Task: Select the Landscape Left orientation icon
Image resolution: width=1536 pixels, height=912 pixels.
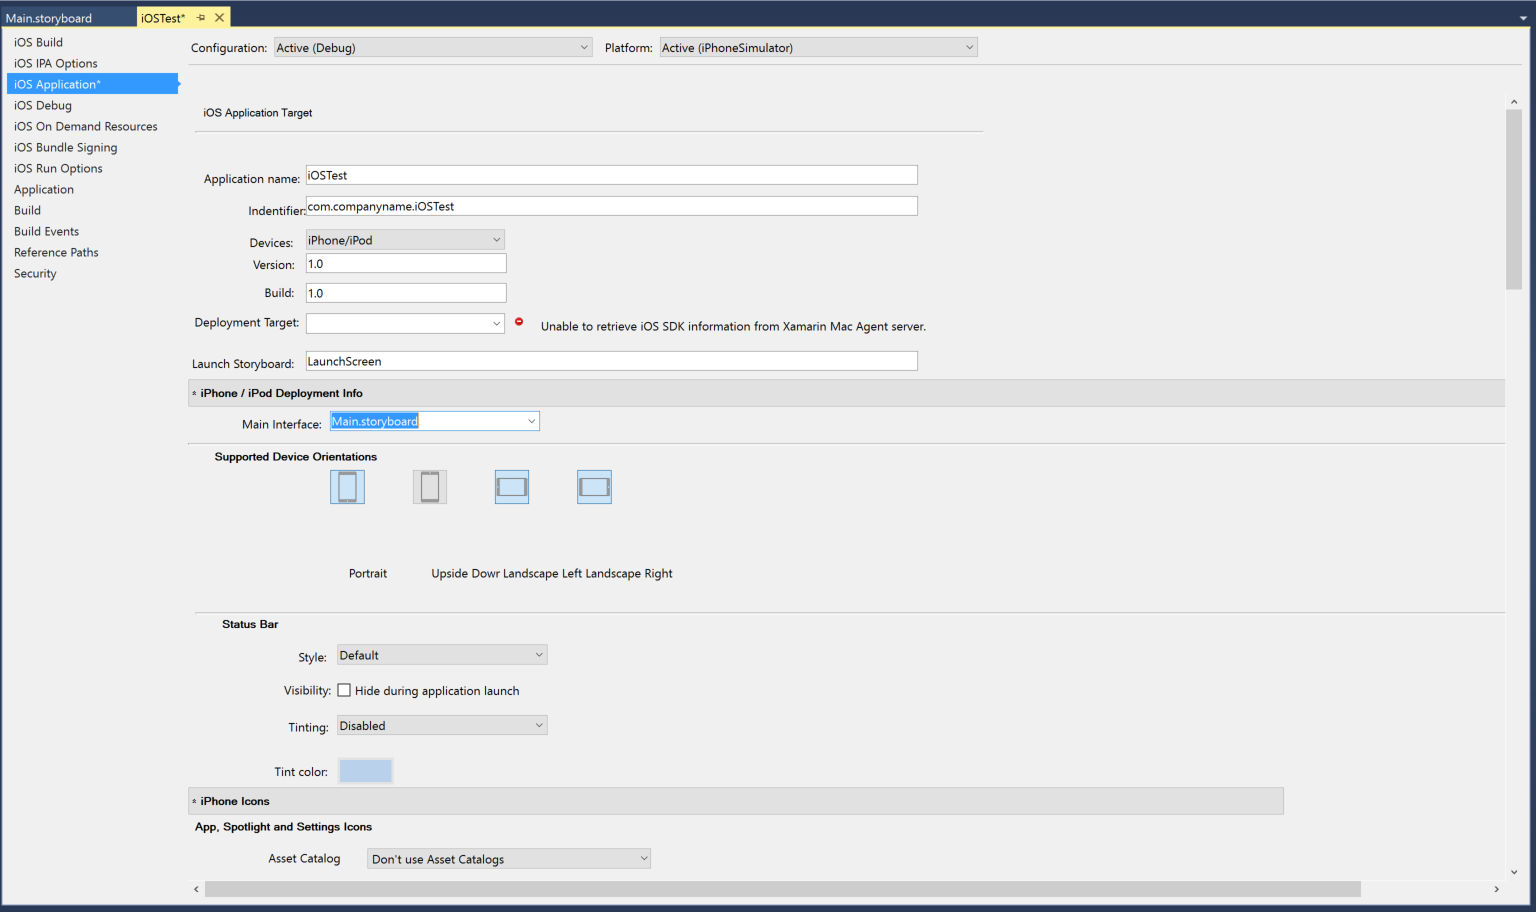Action: pyautogui.click(x=511, y=487)
